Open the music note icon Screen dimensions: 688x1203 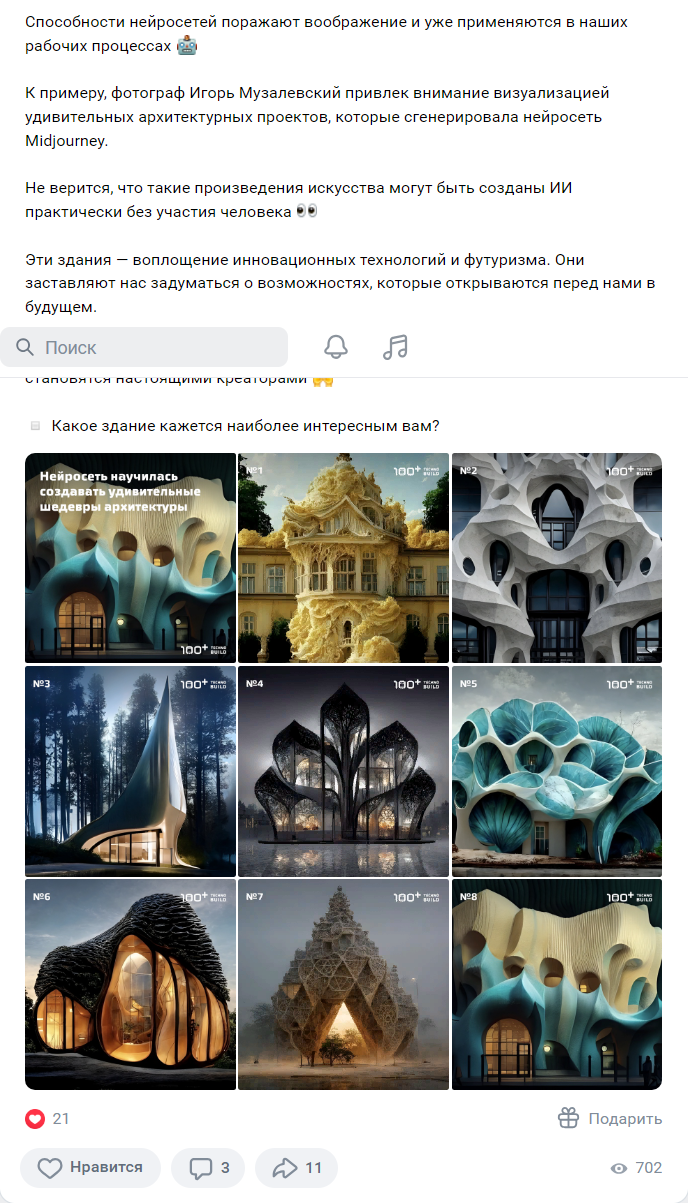pos(396,347)
